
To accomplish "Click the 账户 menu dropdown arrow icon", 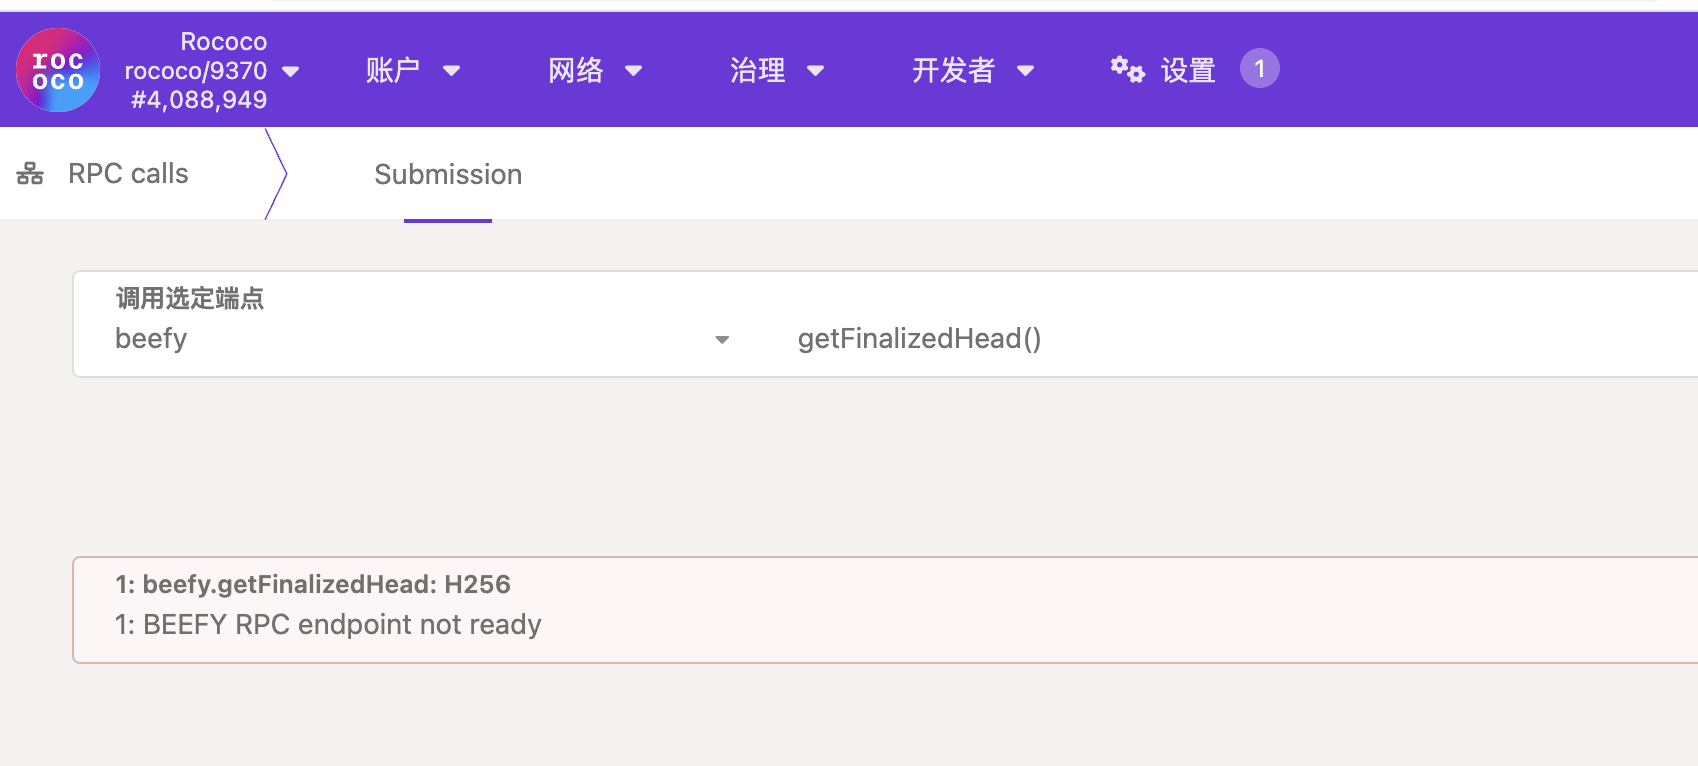I will click(x=452, y=71).
